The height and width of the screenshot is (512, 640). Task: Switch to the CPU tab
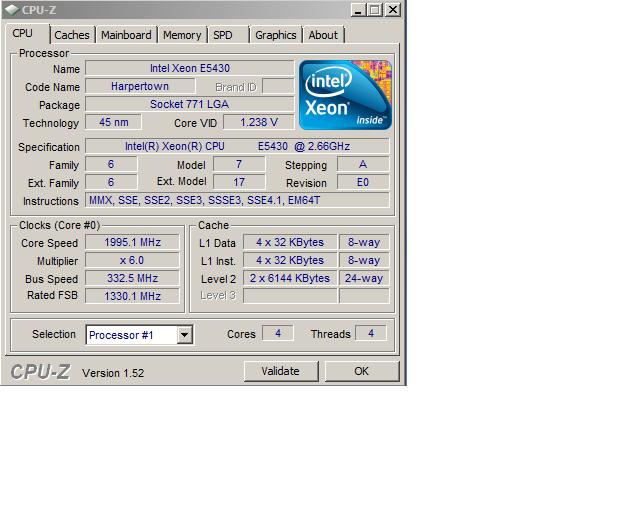(x=27, y=34)
